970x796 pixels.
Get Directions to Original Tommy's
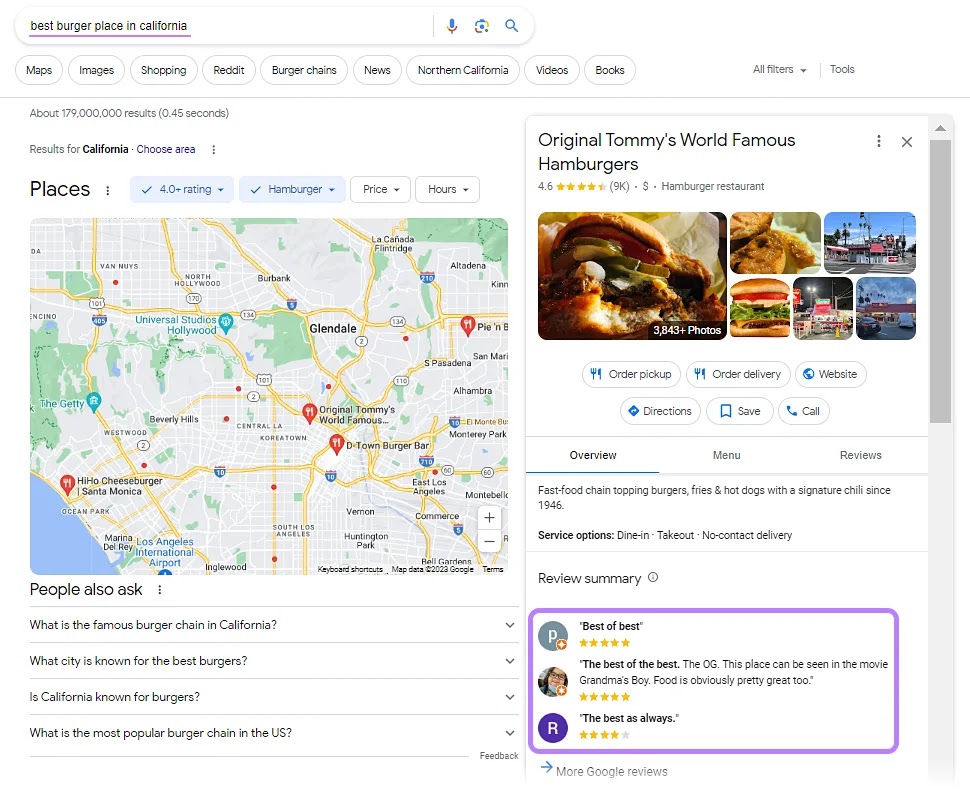pos(660,411)
